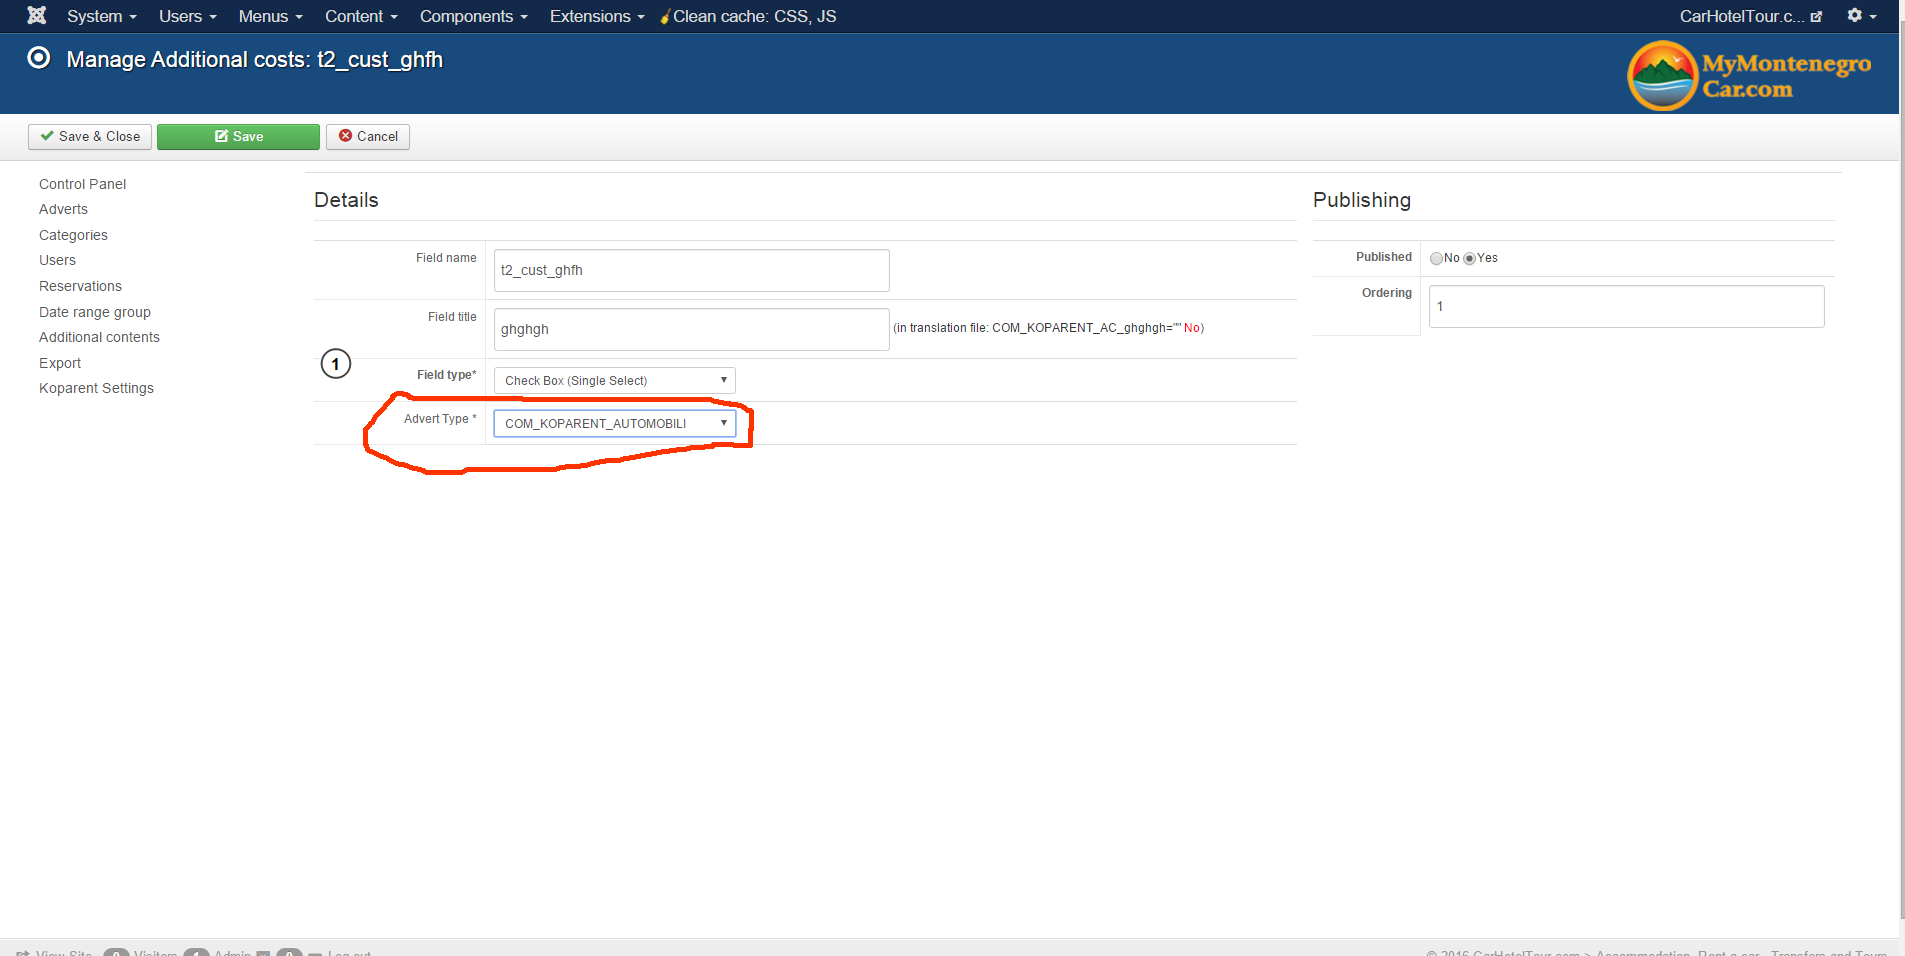Viewport: 1905px width, 956px height.
Task: Click the green Save button
Action: click(238, 137)
